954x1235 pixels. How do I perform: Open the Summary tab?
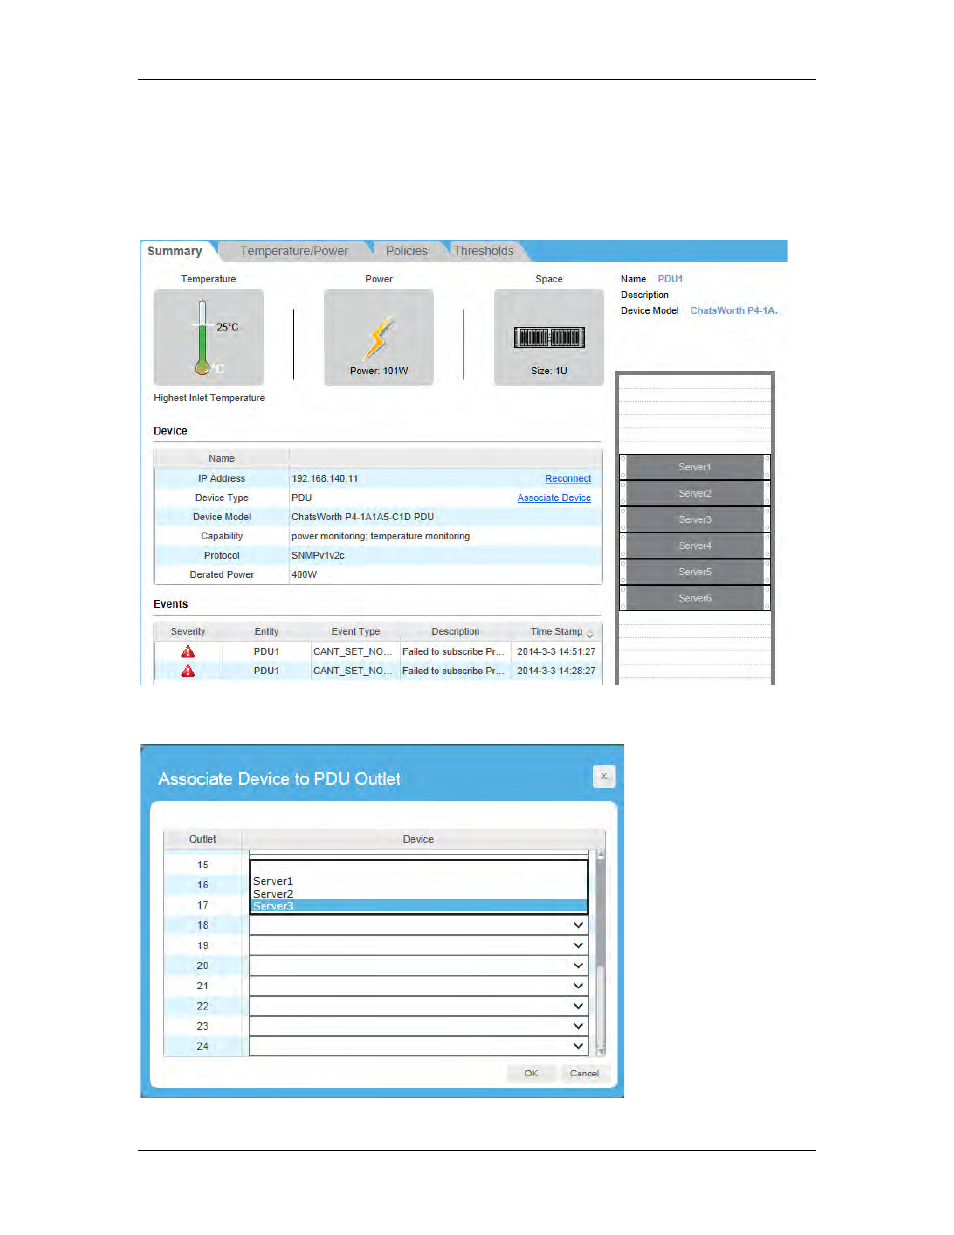tap(175, 251)
